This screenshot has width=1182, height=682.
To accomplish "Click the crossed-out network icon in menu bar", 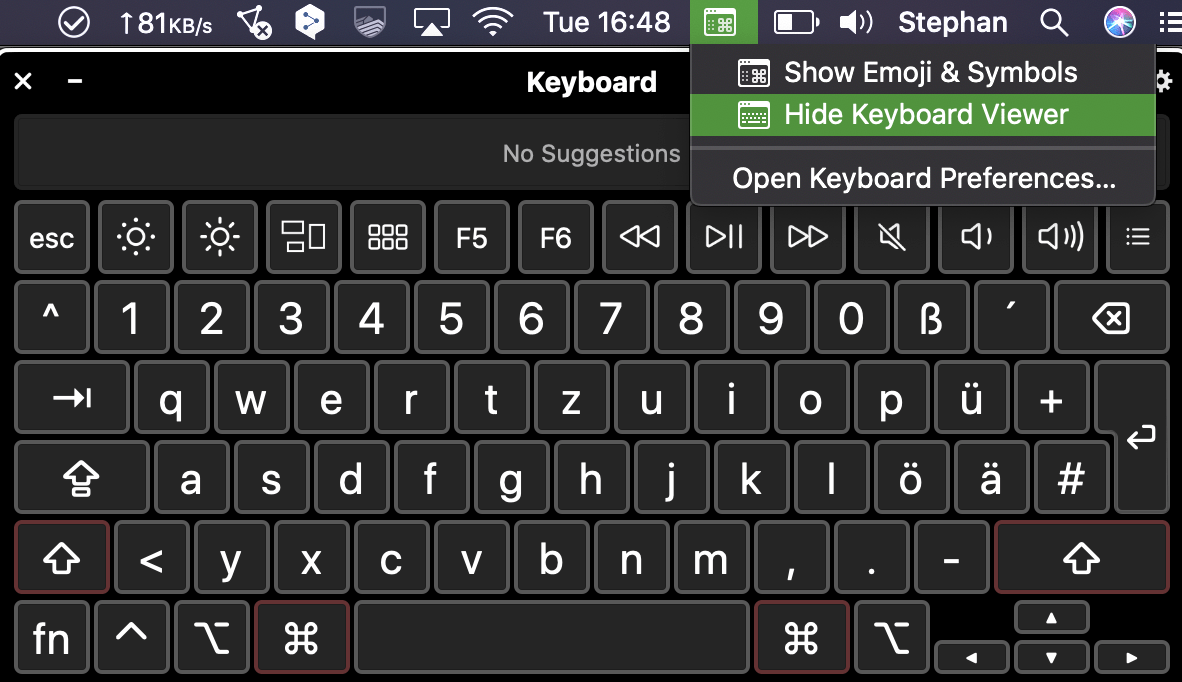I will tap(254, 23).
